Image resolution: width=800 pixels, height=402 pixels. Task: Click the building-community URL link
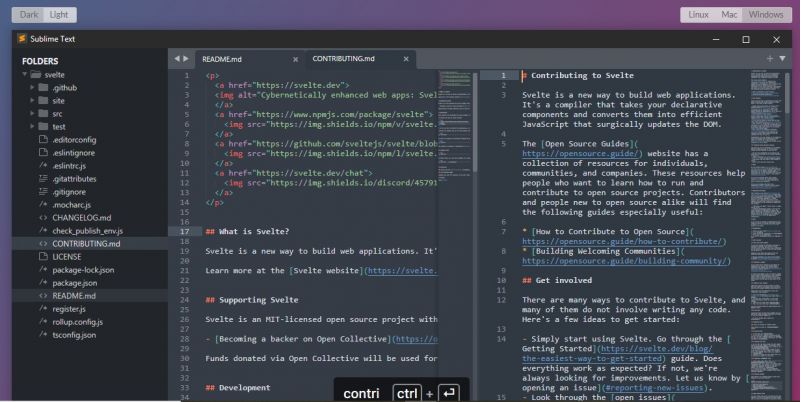click(626, 261)
